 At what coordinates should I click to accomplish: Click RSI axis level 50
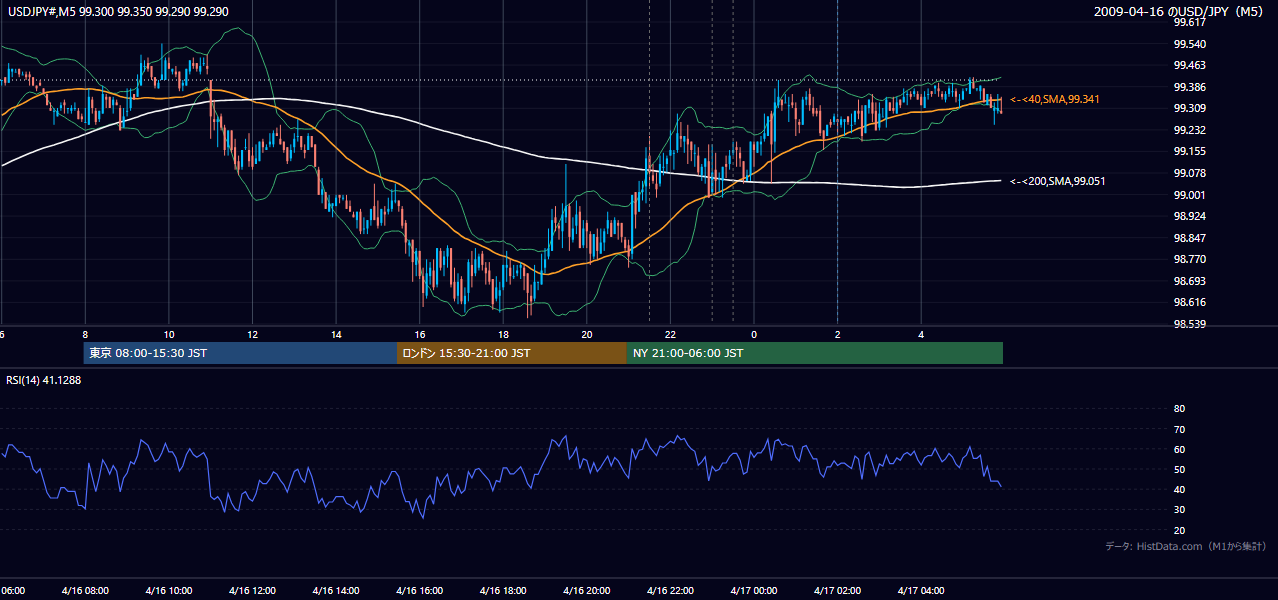[x=1179, y=469]
